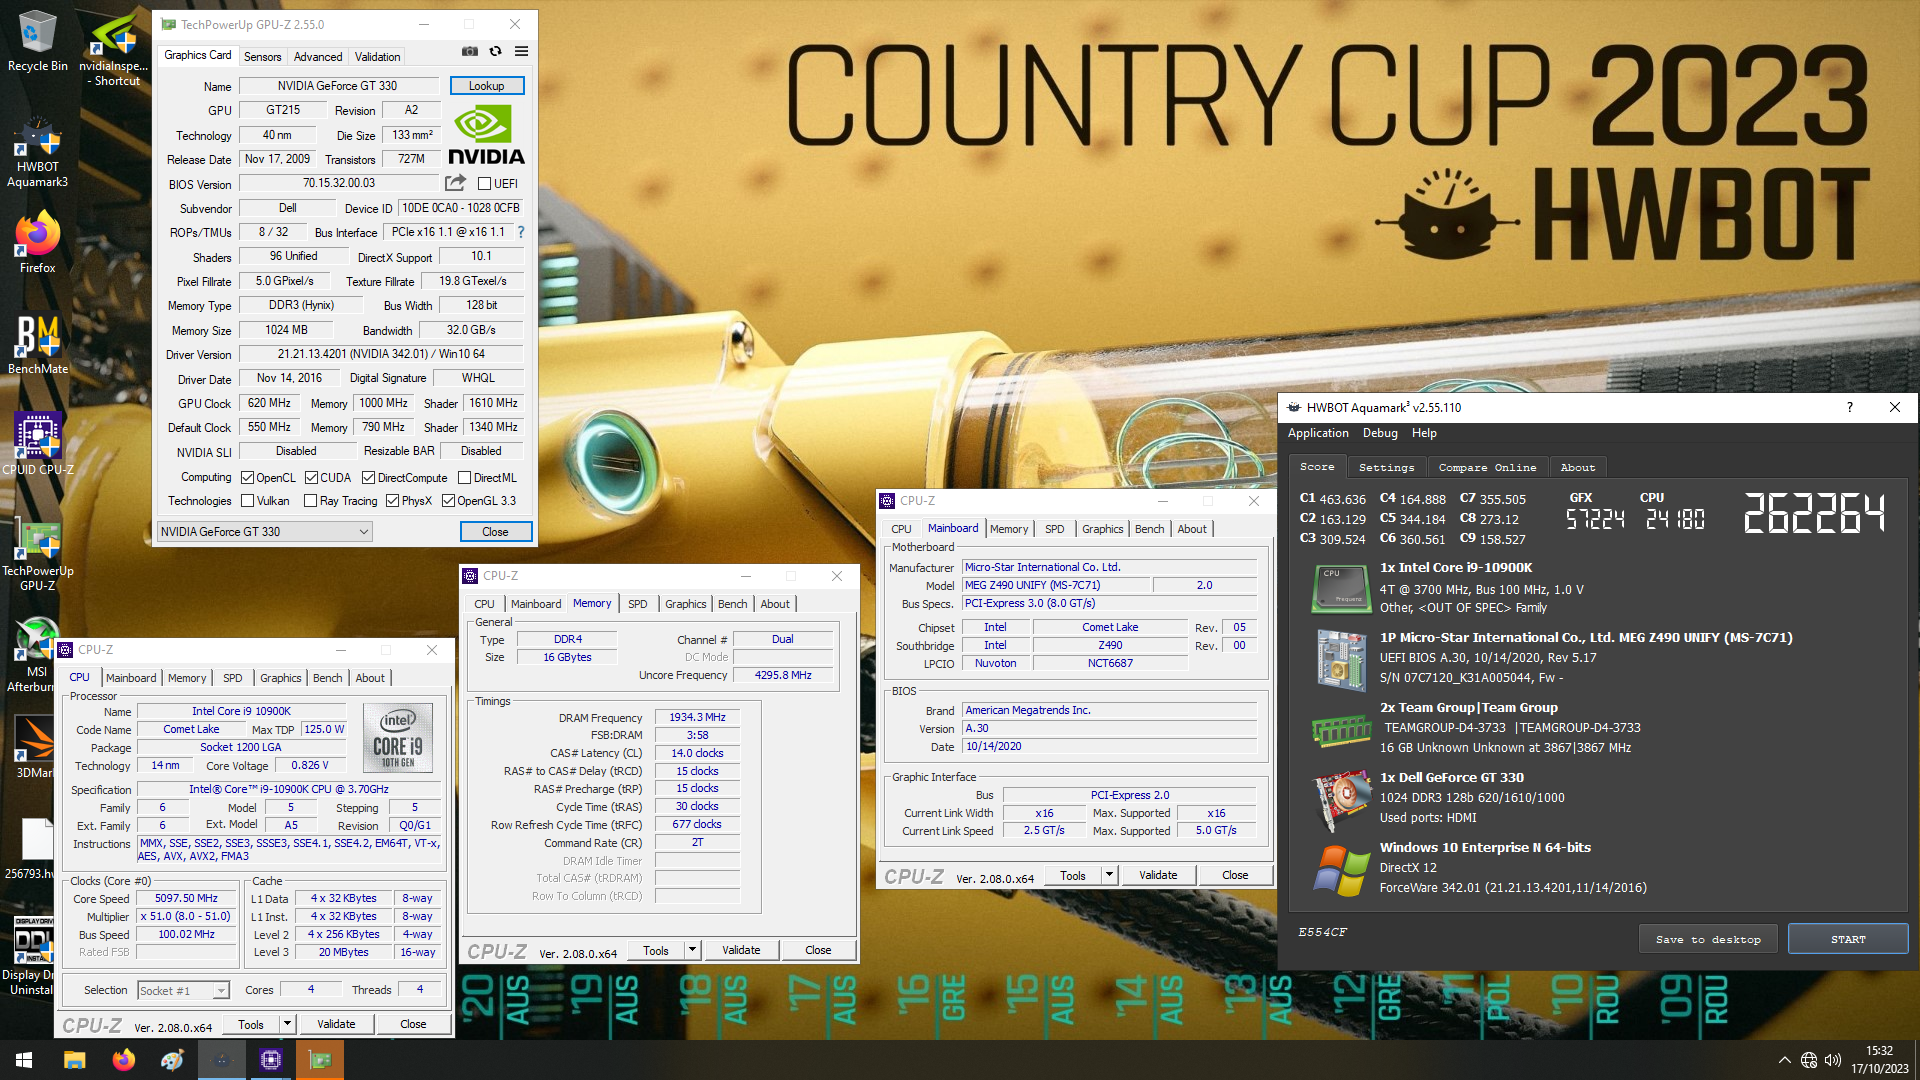
Task: Open HWBOT Aquamark3 desktop icon
Action: point(37,152)
